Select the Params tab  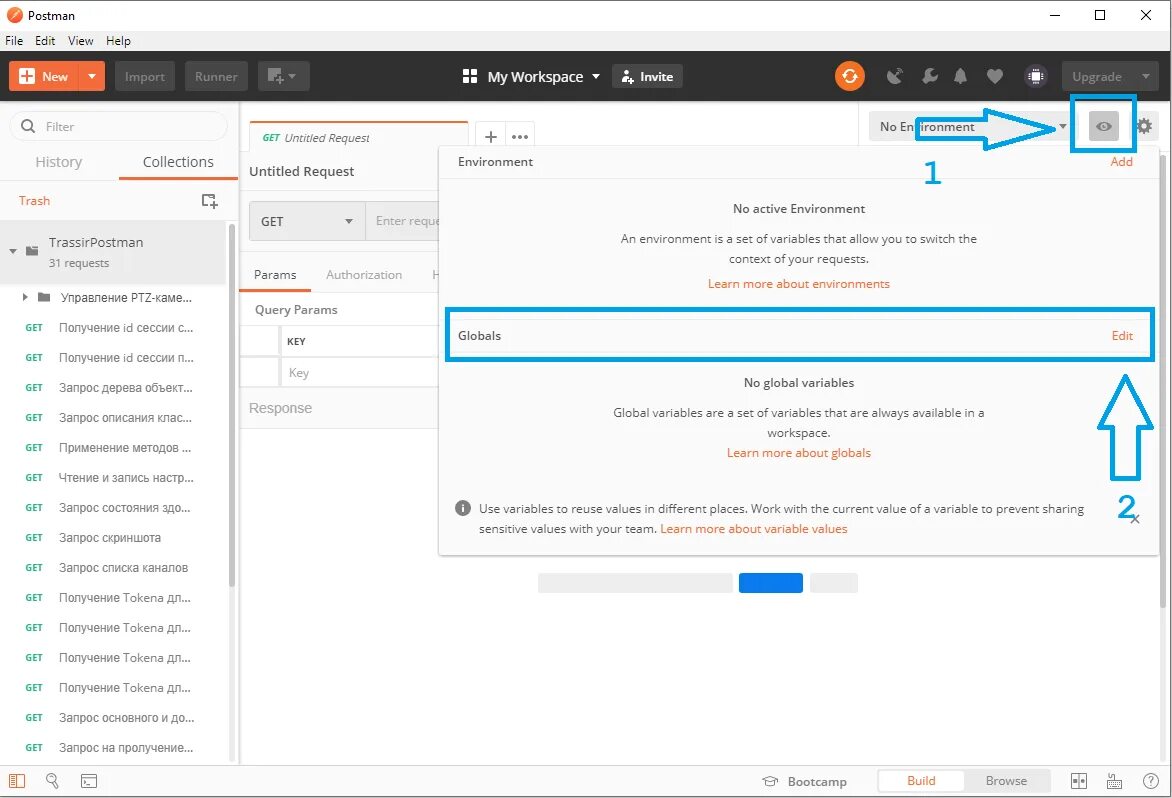[275, 274]
